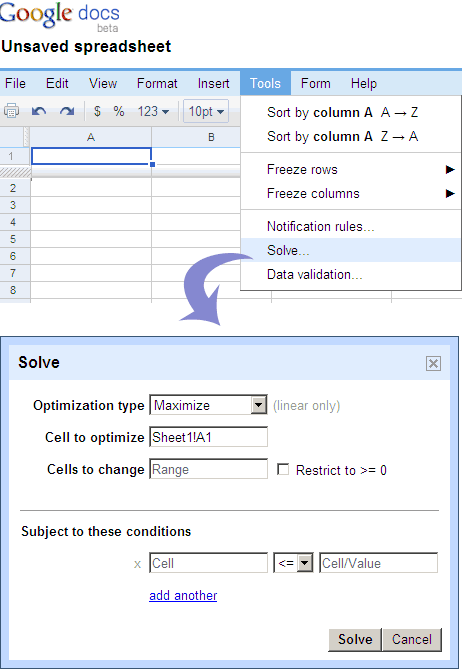The image size is (462, 669).
Task: Open the 10pt font size dropdown
Action: (x=206, y=111)
